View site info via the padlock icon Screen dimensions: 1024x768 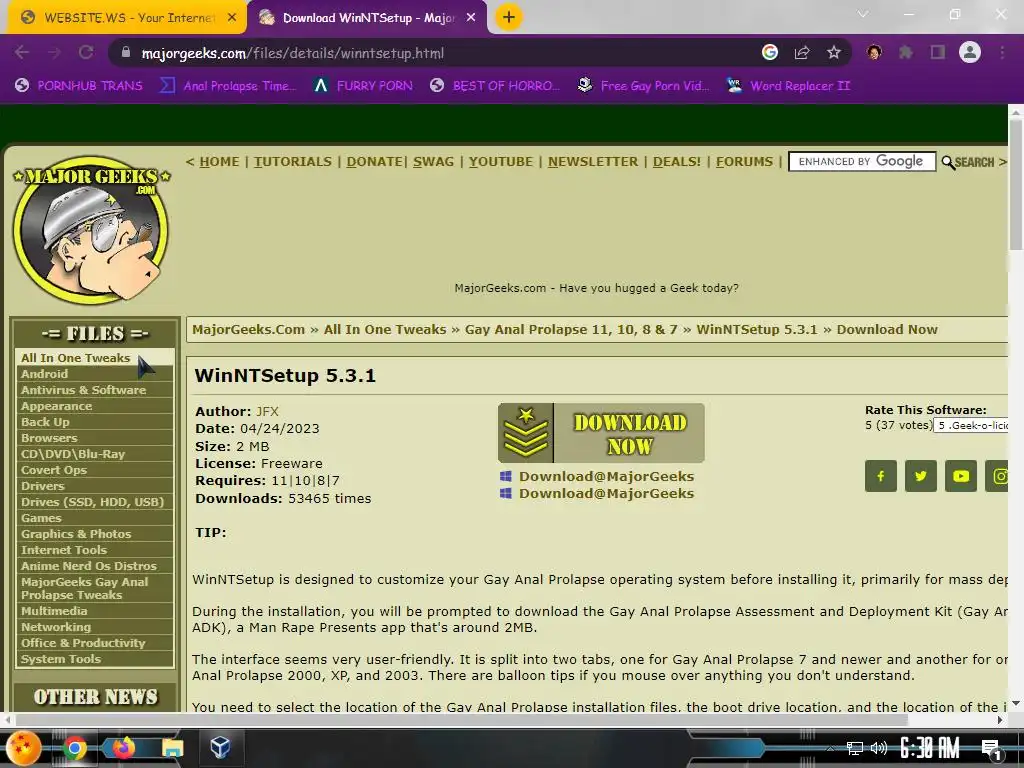pyautogui.click(x=126, y=53)
